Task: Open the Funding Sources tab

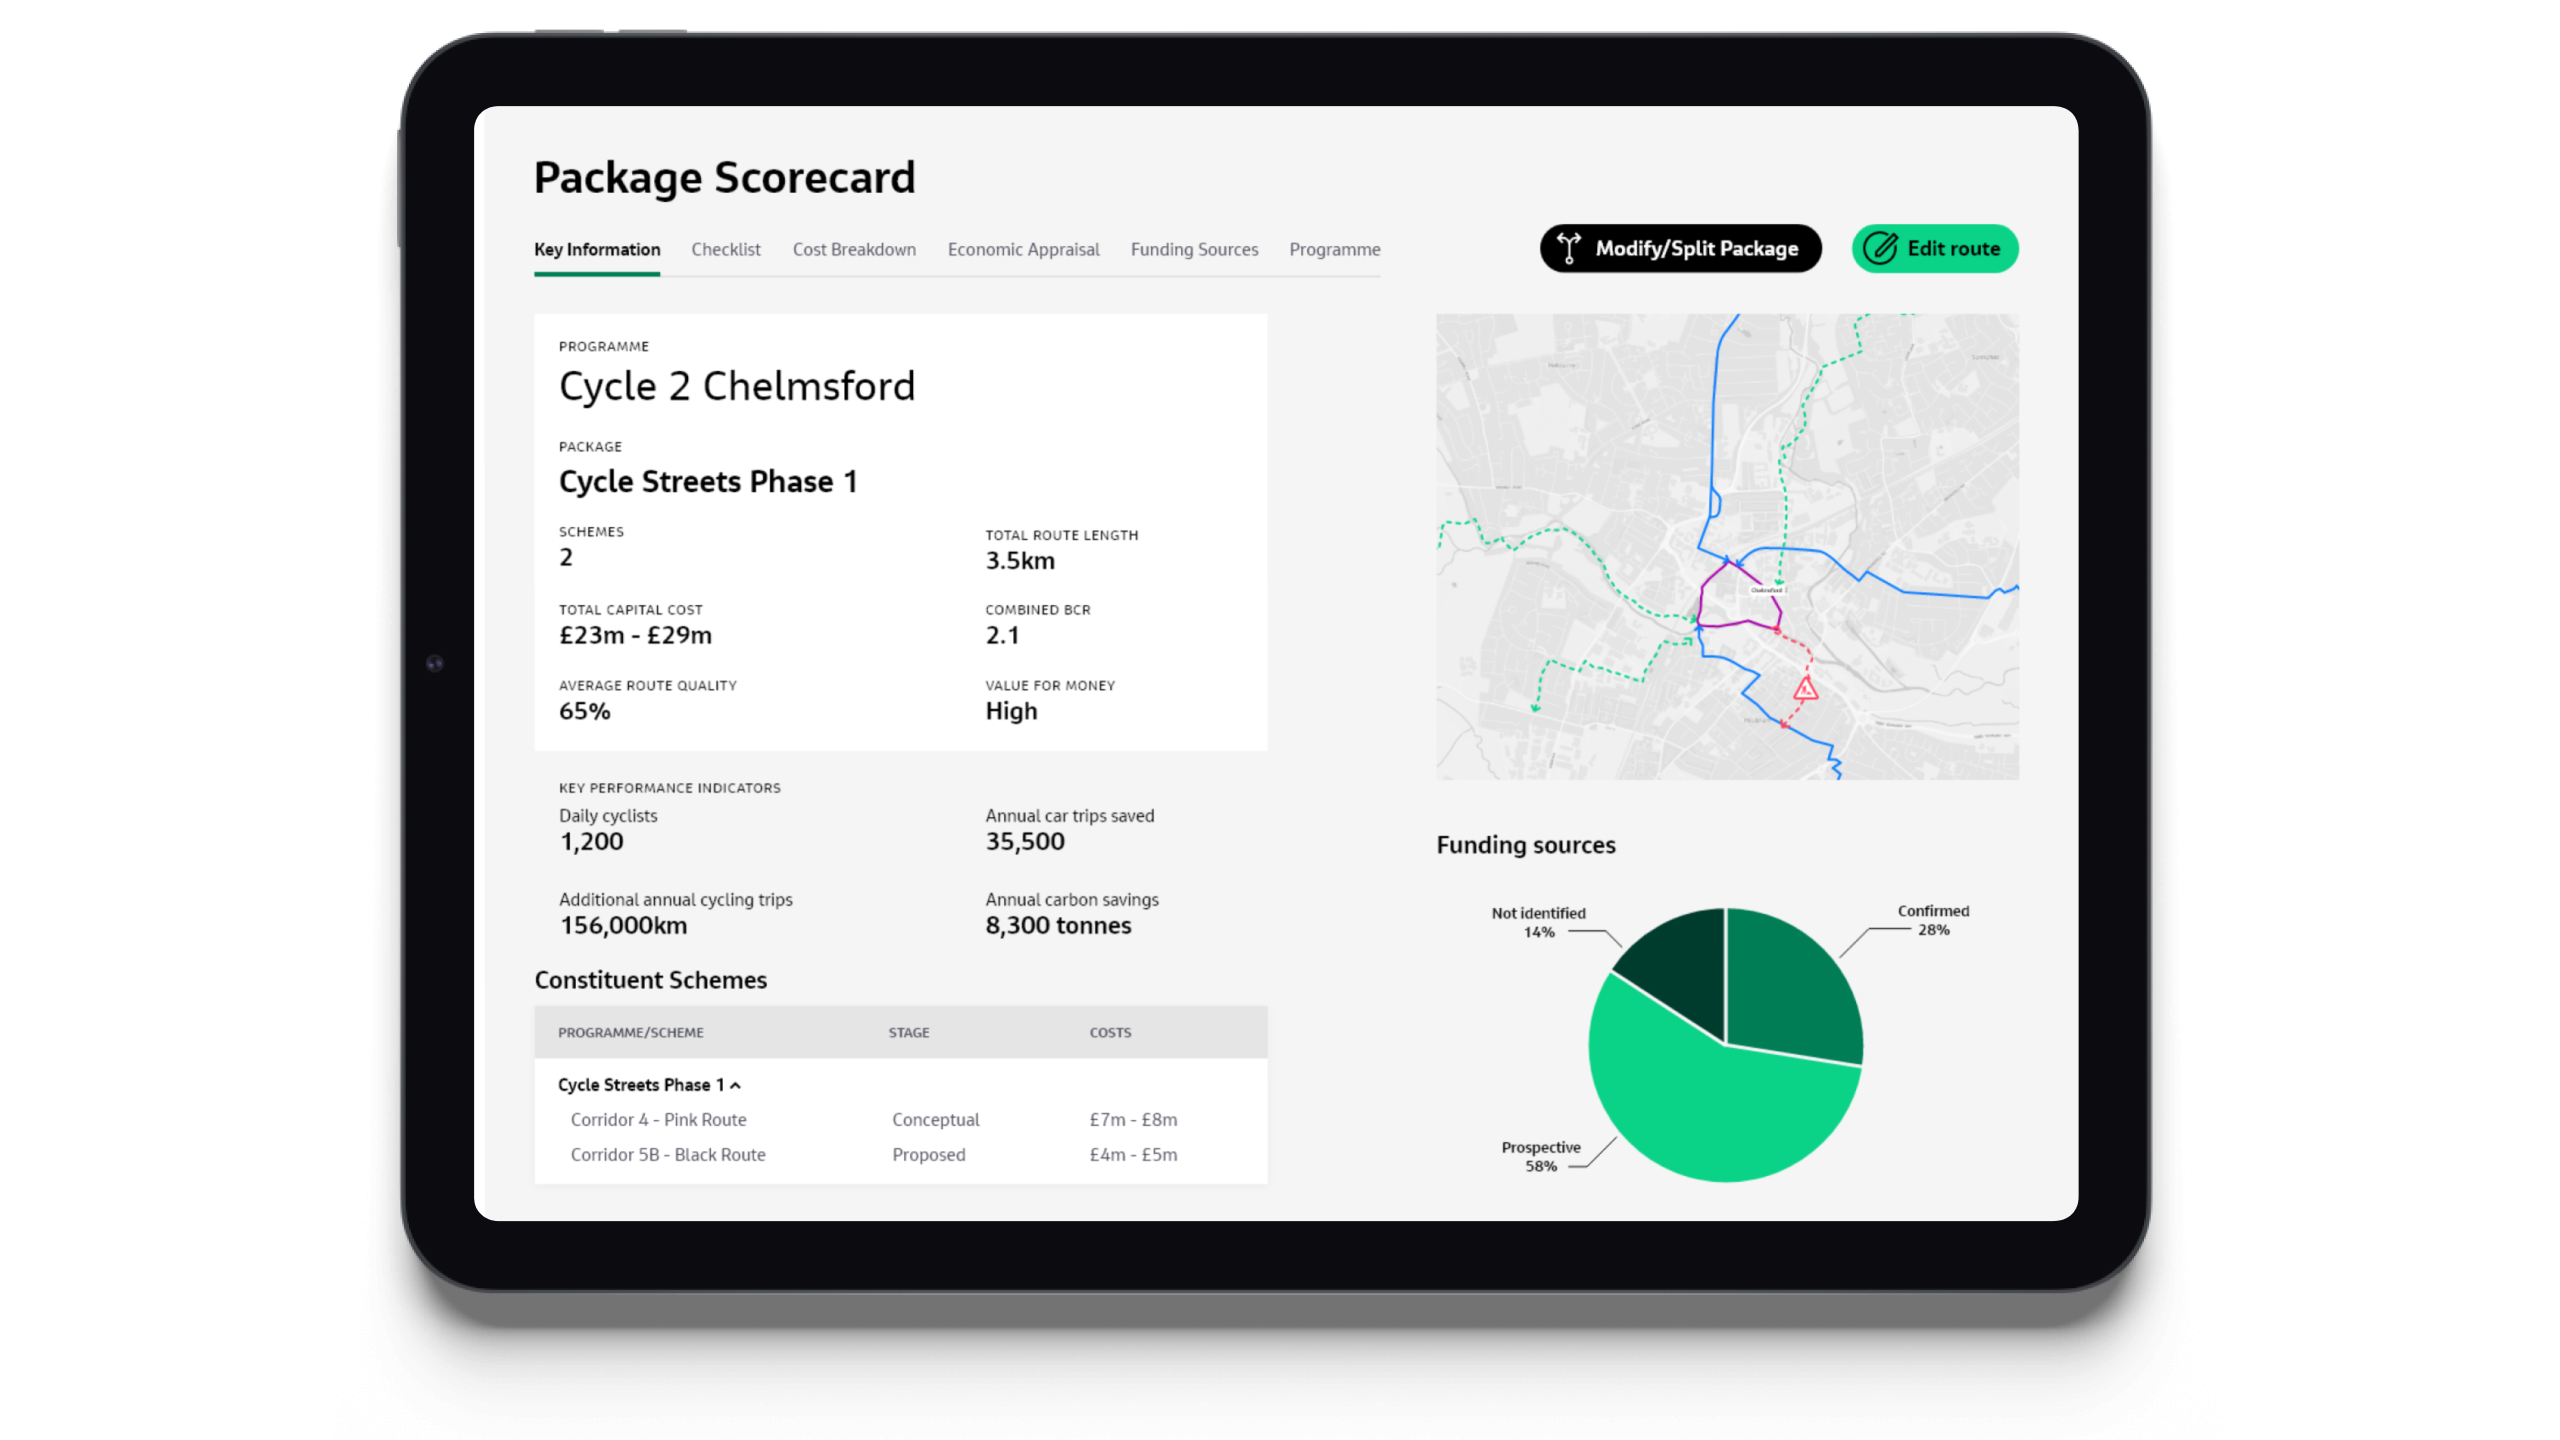Action: point(1194,249)
